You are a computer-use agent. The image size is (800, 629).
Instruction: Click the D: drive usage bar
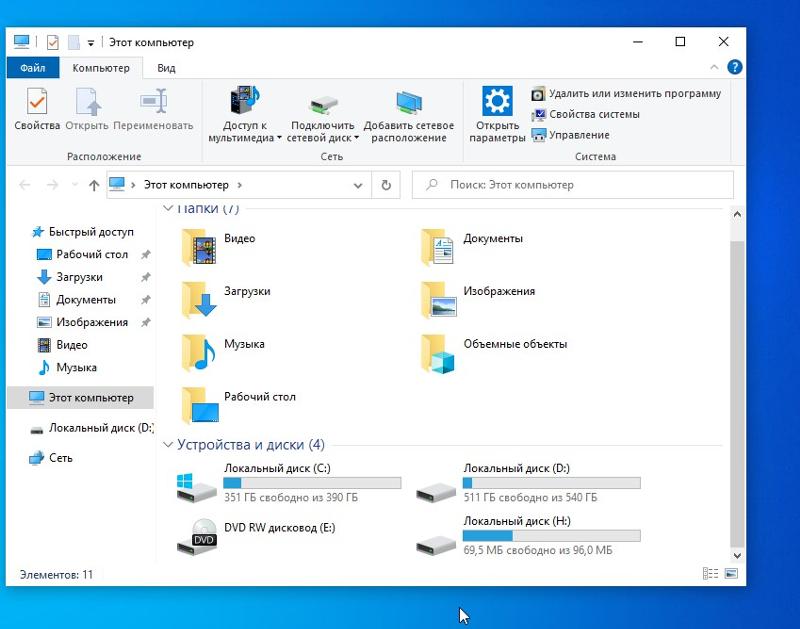point(552,483)
